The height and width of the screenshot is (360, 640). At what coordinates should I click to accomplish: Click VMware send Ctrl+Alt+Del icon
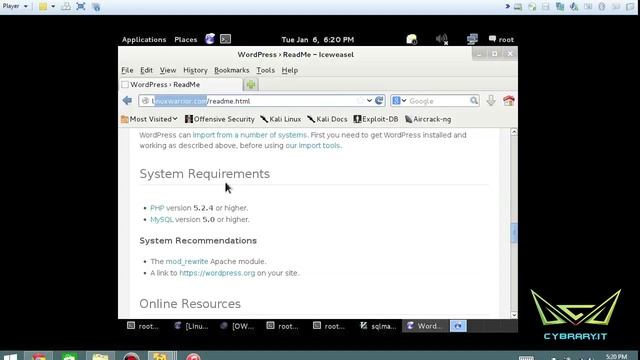pos(66,7)
